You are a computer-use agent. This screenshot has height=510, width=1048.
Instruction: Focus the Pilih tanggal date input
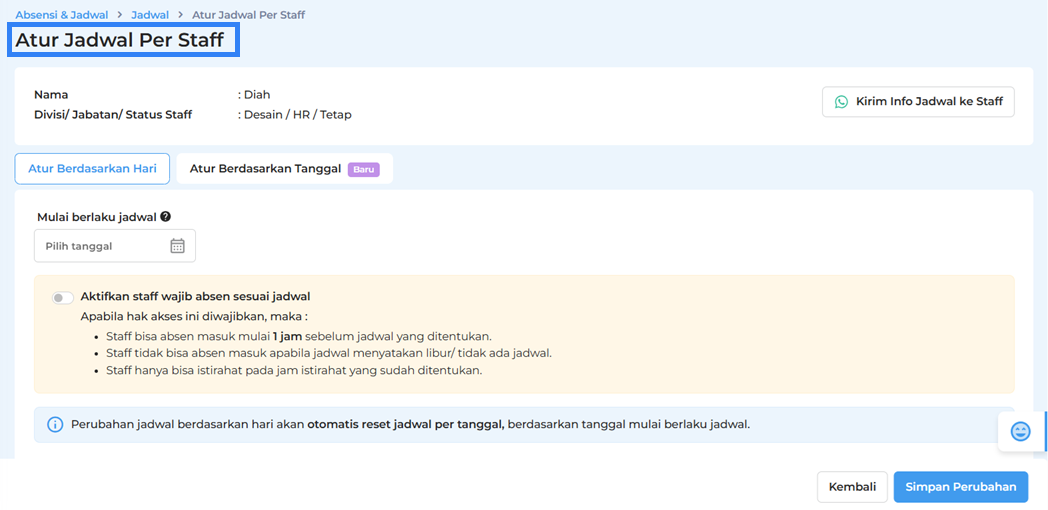pos(100,246)
